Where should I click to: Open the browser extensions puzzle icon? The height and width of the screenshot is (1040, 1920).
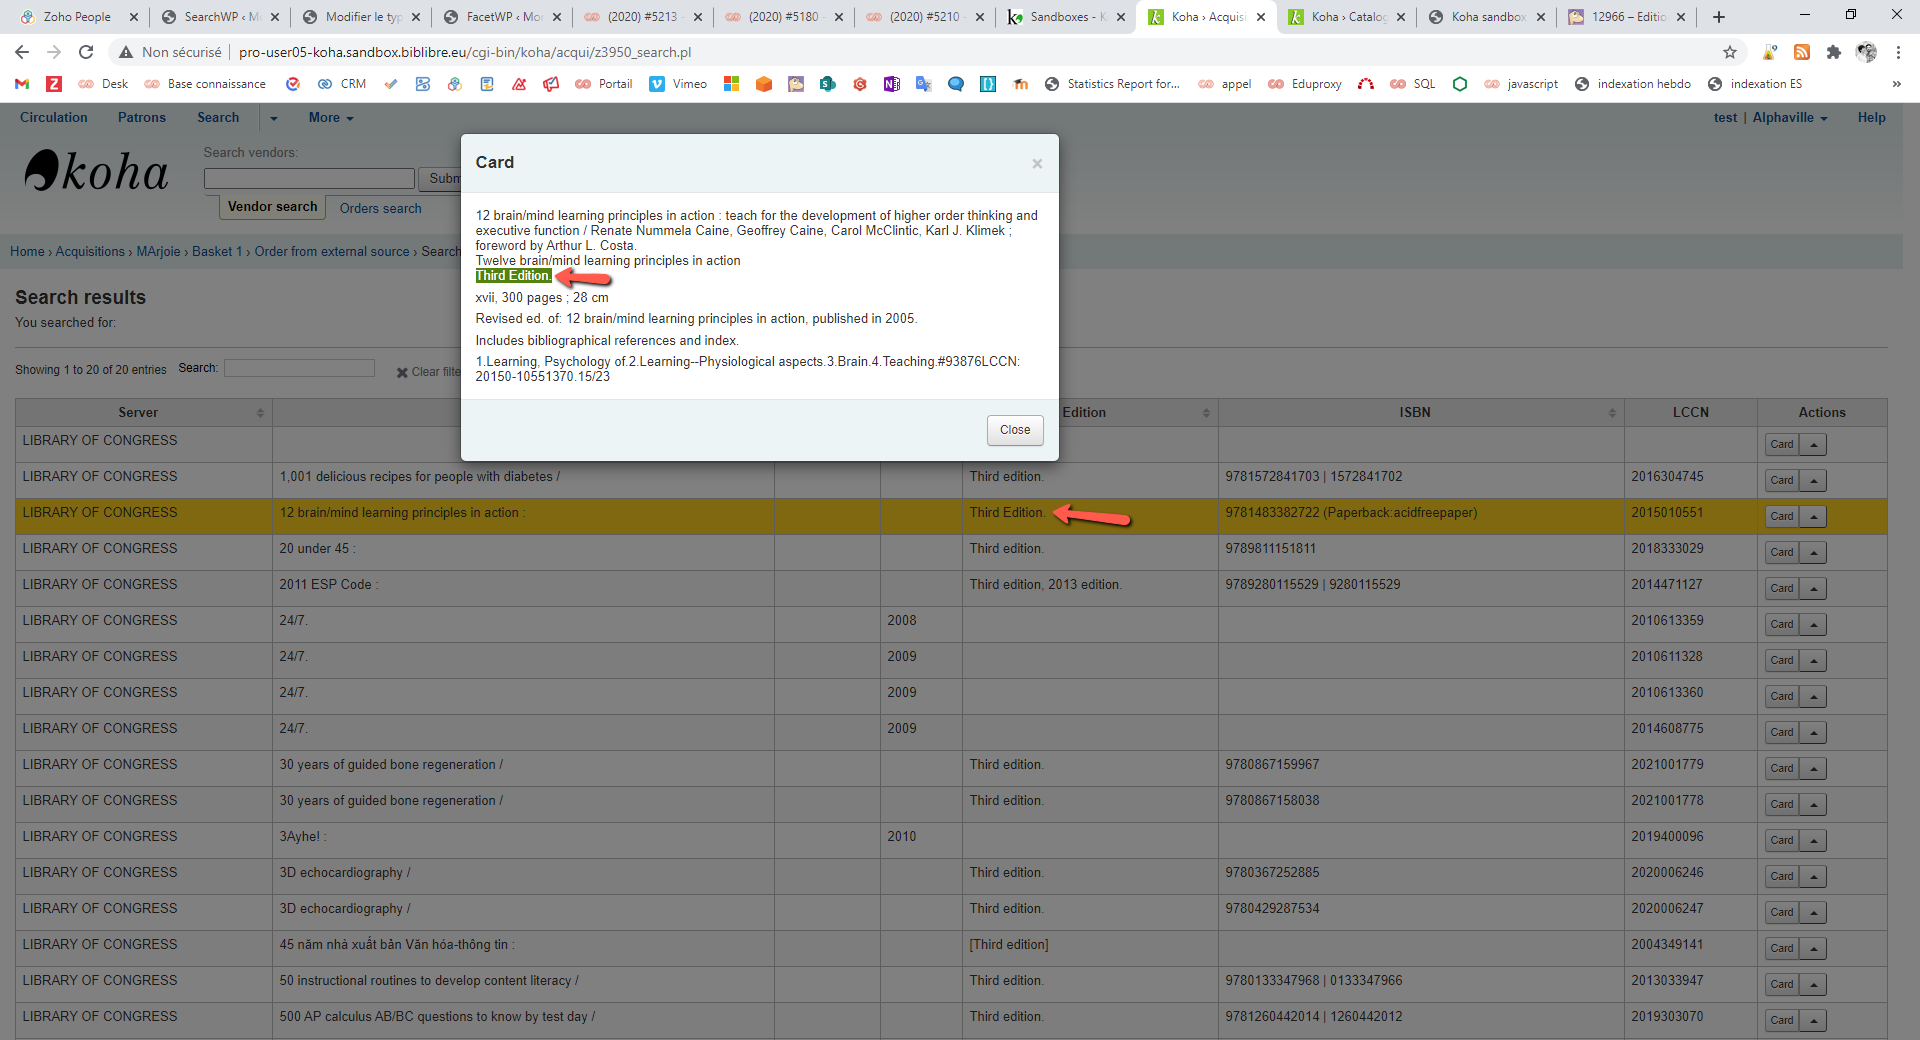pyautogui.click(x=1833, y=52)
